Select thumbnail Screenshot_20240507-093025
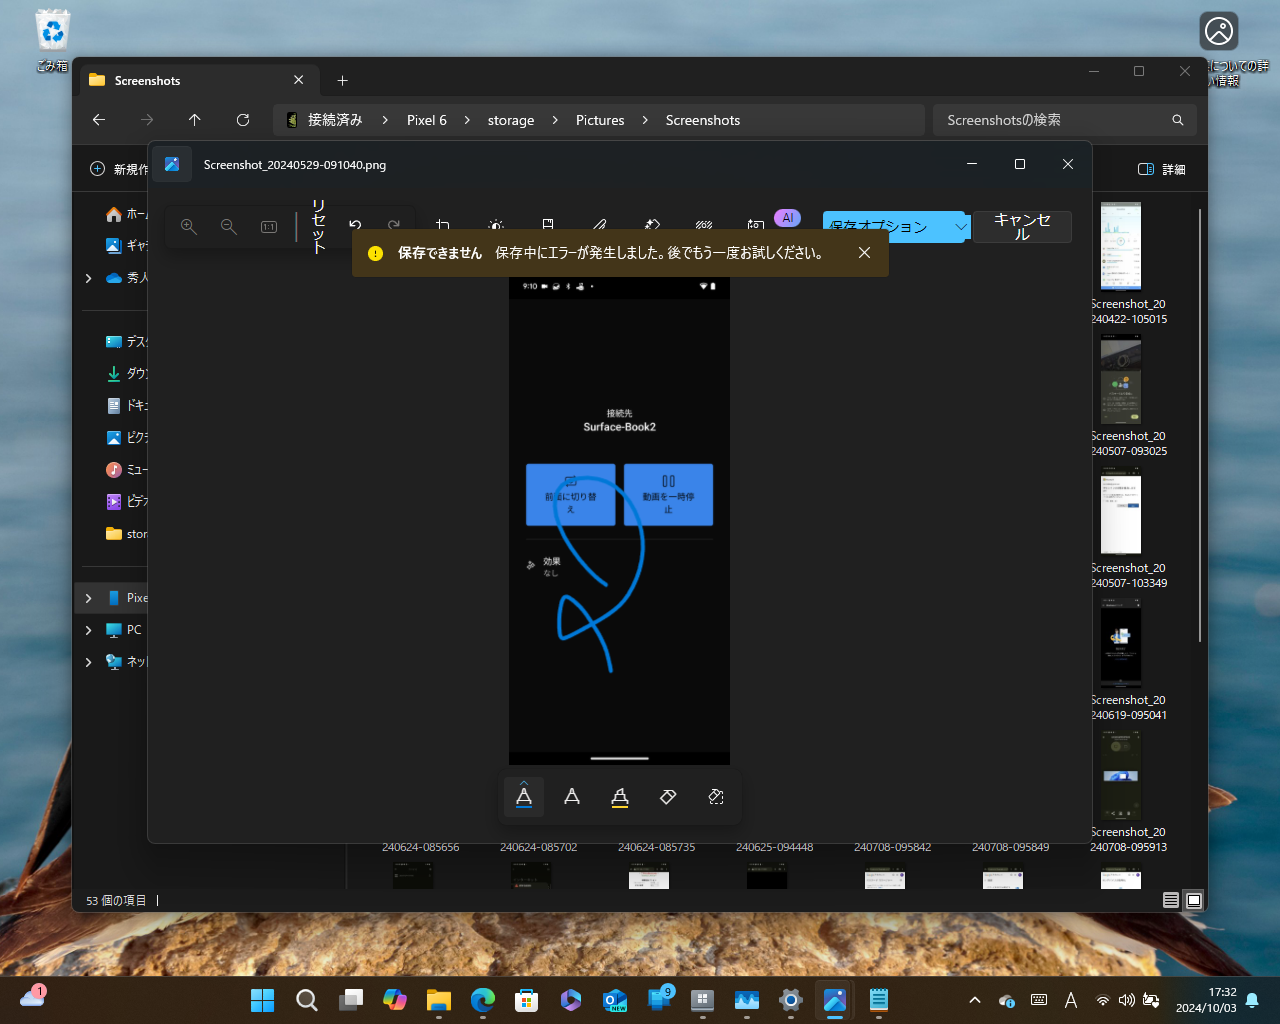The width and height of the screenshot is (1280, 1024). click(1121, 378)
